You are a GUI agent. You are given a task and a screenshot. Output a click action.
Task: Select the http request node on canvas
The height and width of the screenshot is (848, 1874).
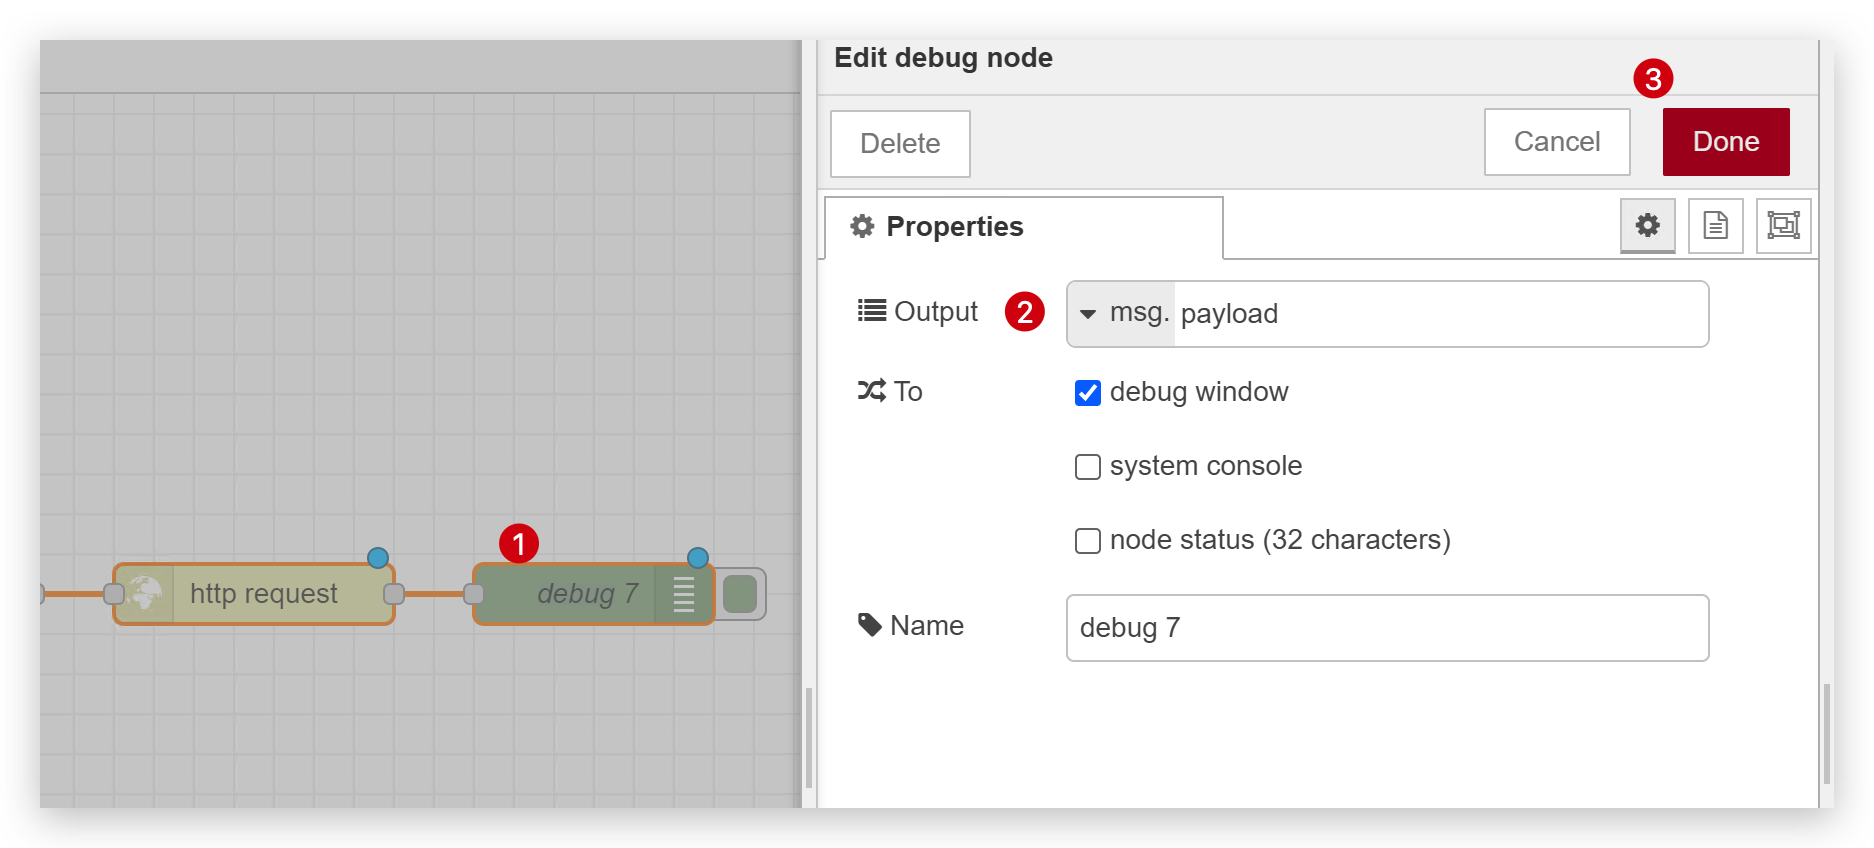[254, 594]
